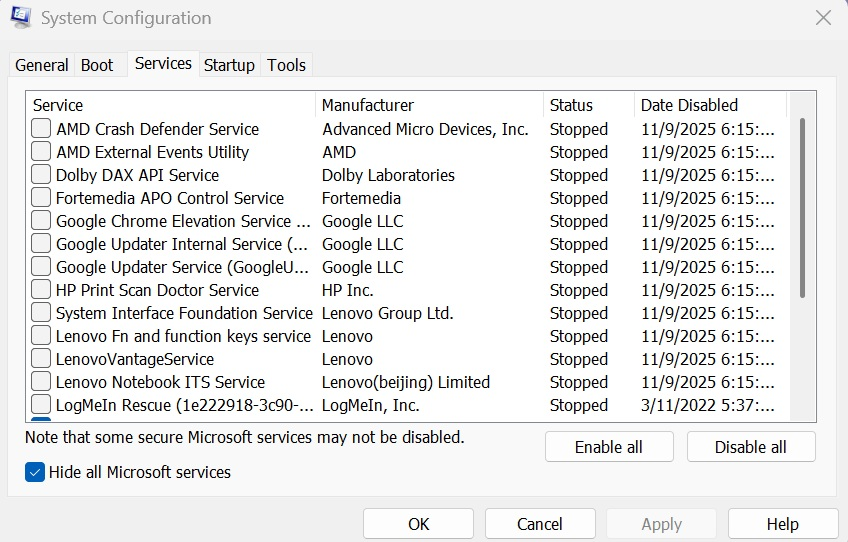Screen dimensions: 848x542
Task: Sort by the Status column header
Action: (x=589, y=105)
